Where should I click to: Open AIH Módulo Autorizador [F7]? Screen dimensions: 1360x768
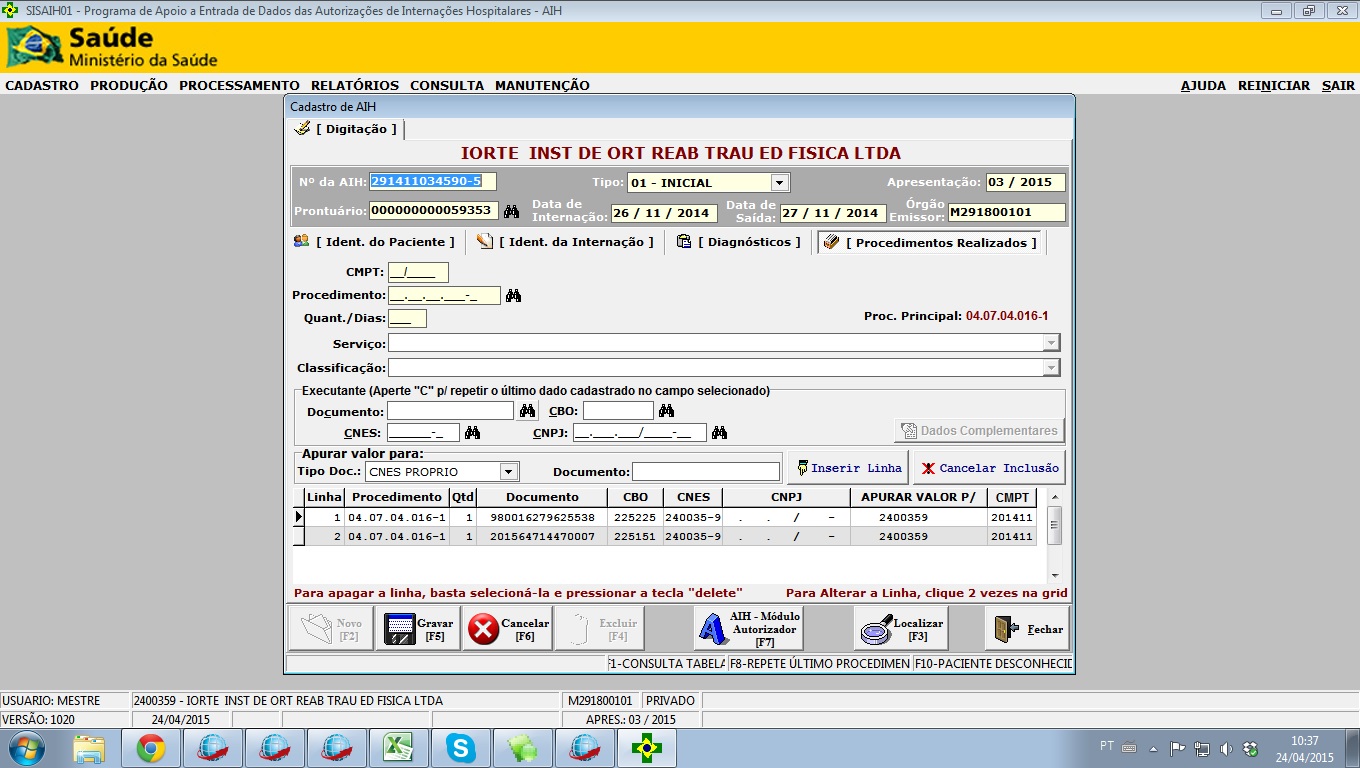(748, 629)
